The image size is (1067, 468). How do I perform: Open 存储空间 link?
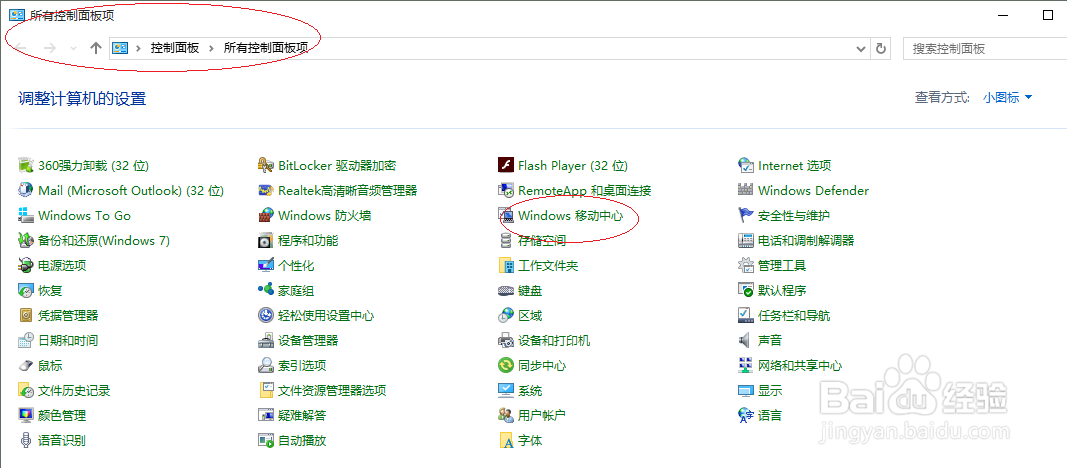coord(542,240)
